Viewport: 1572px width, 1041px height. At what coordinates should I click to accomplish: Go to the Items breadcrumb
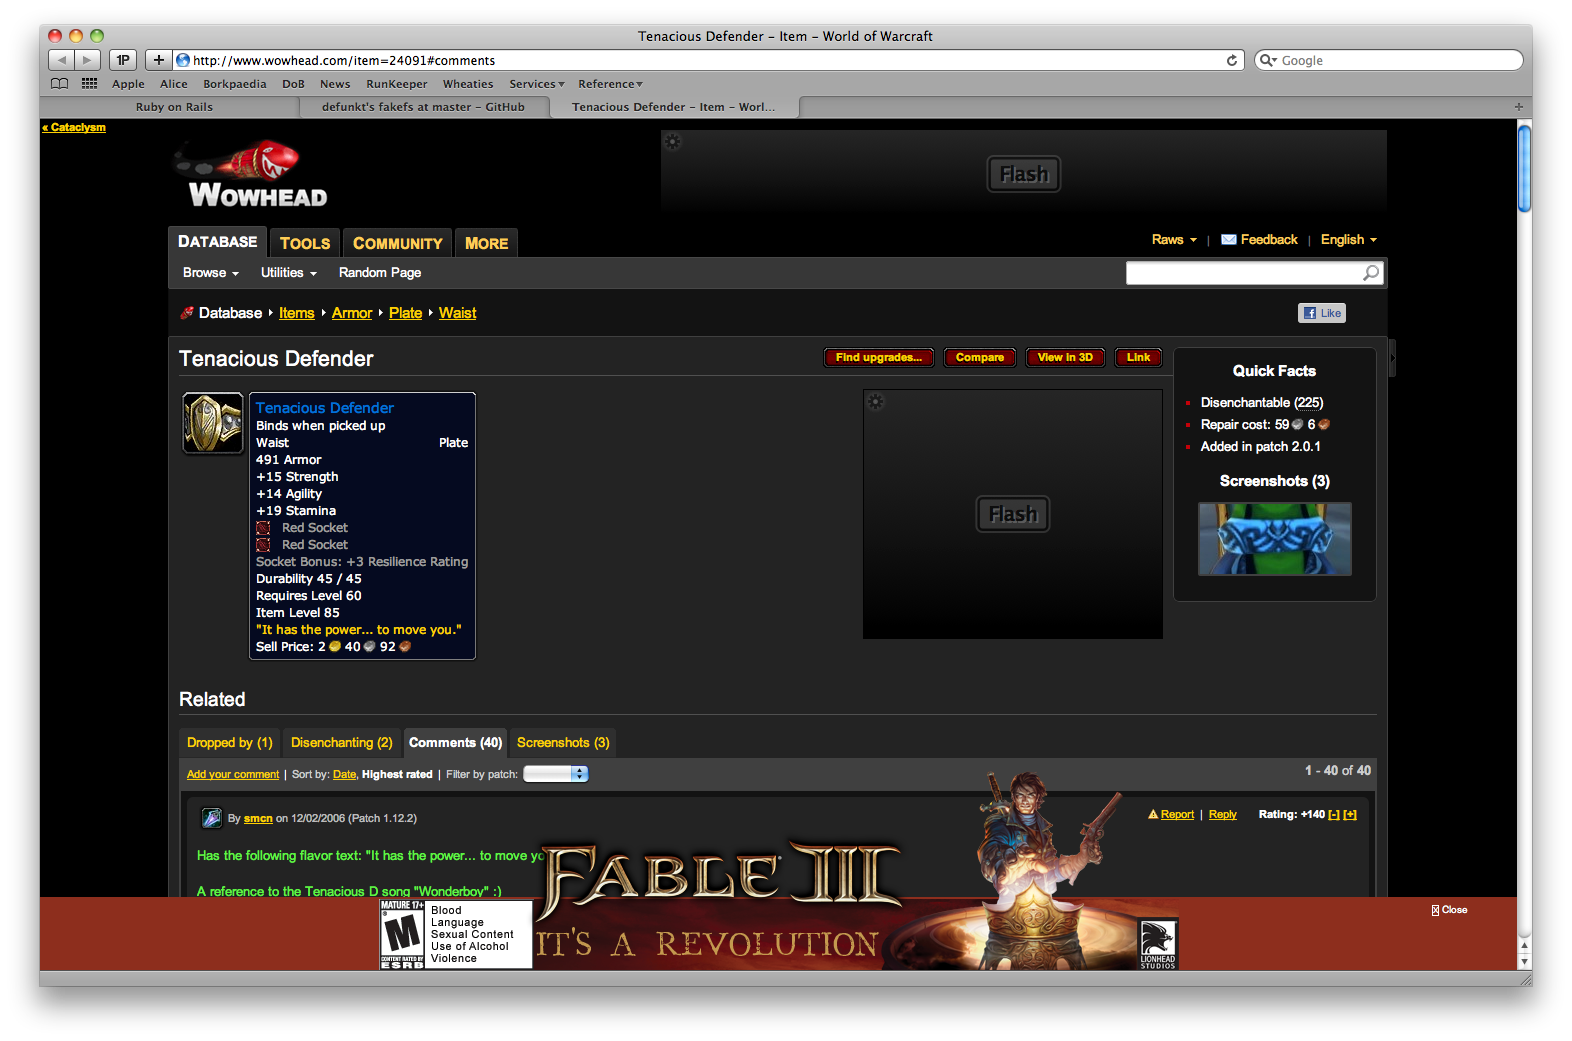[297, 313]
